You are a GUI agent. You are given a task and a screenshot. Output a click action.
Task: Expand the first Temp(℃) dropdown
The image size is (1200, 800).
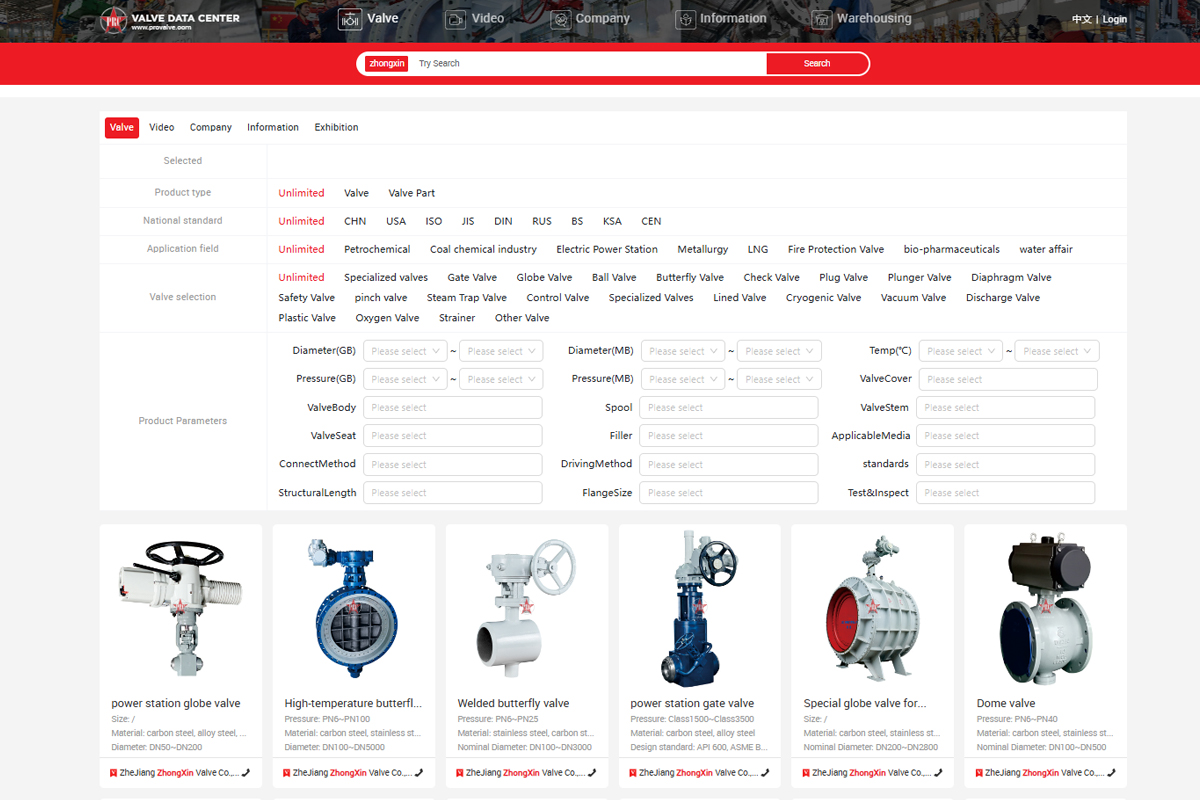click(x=960, y=351)
